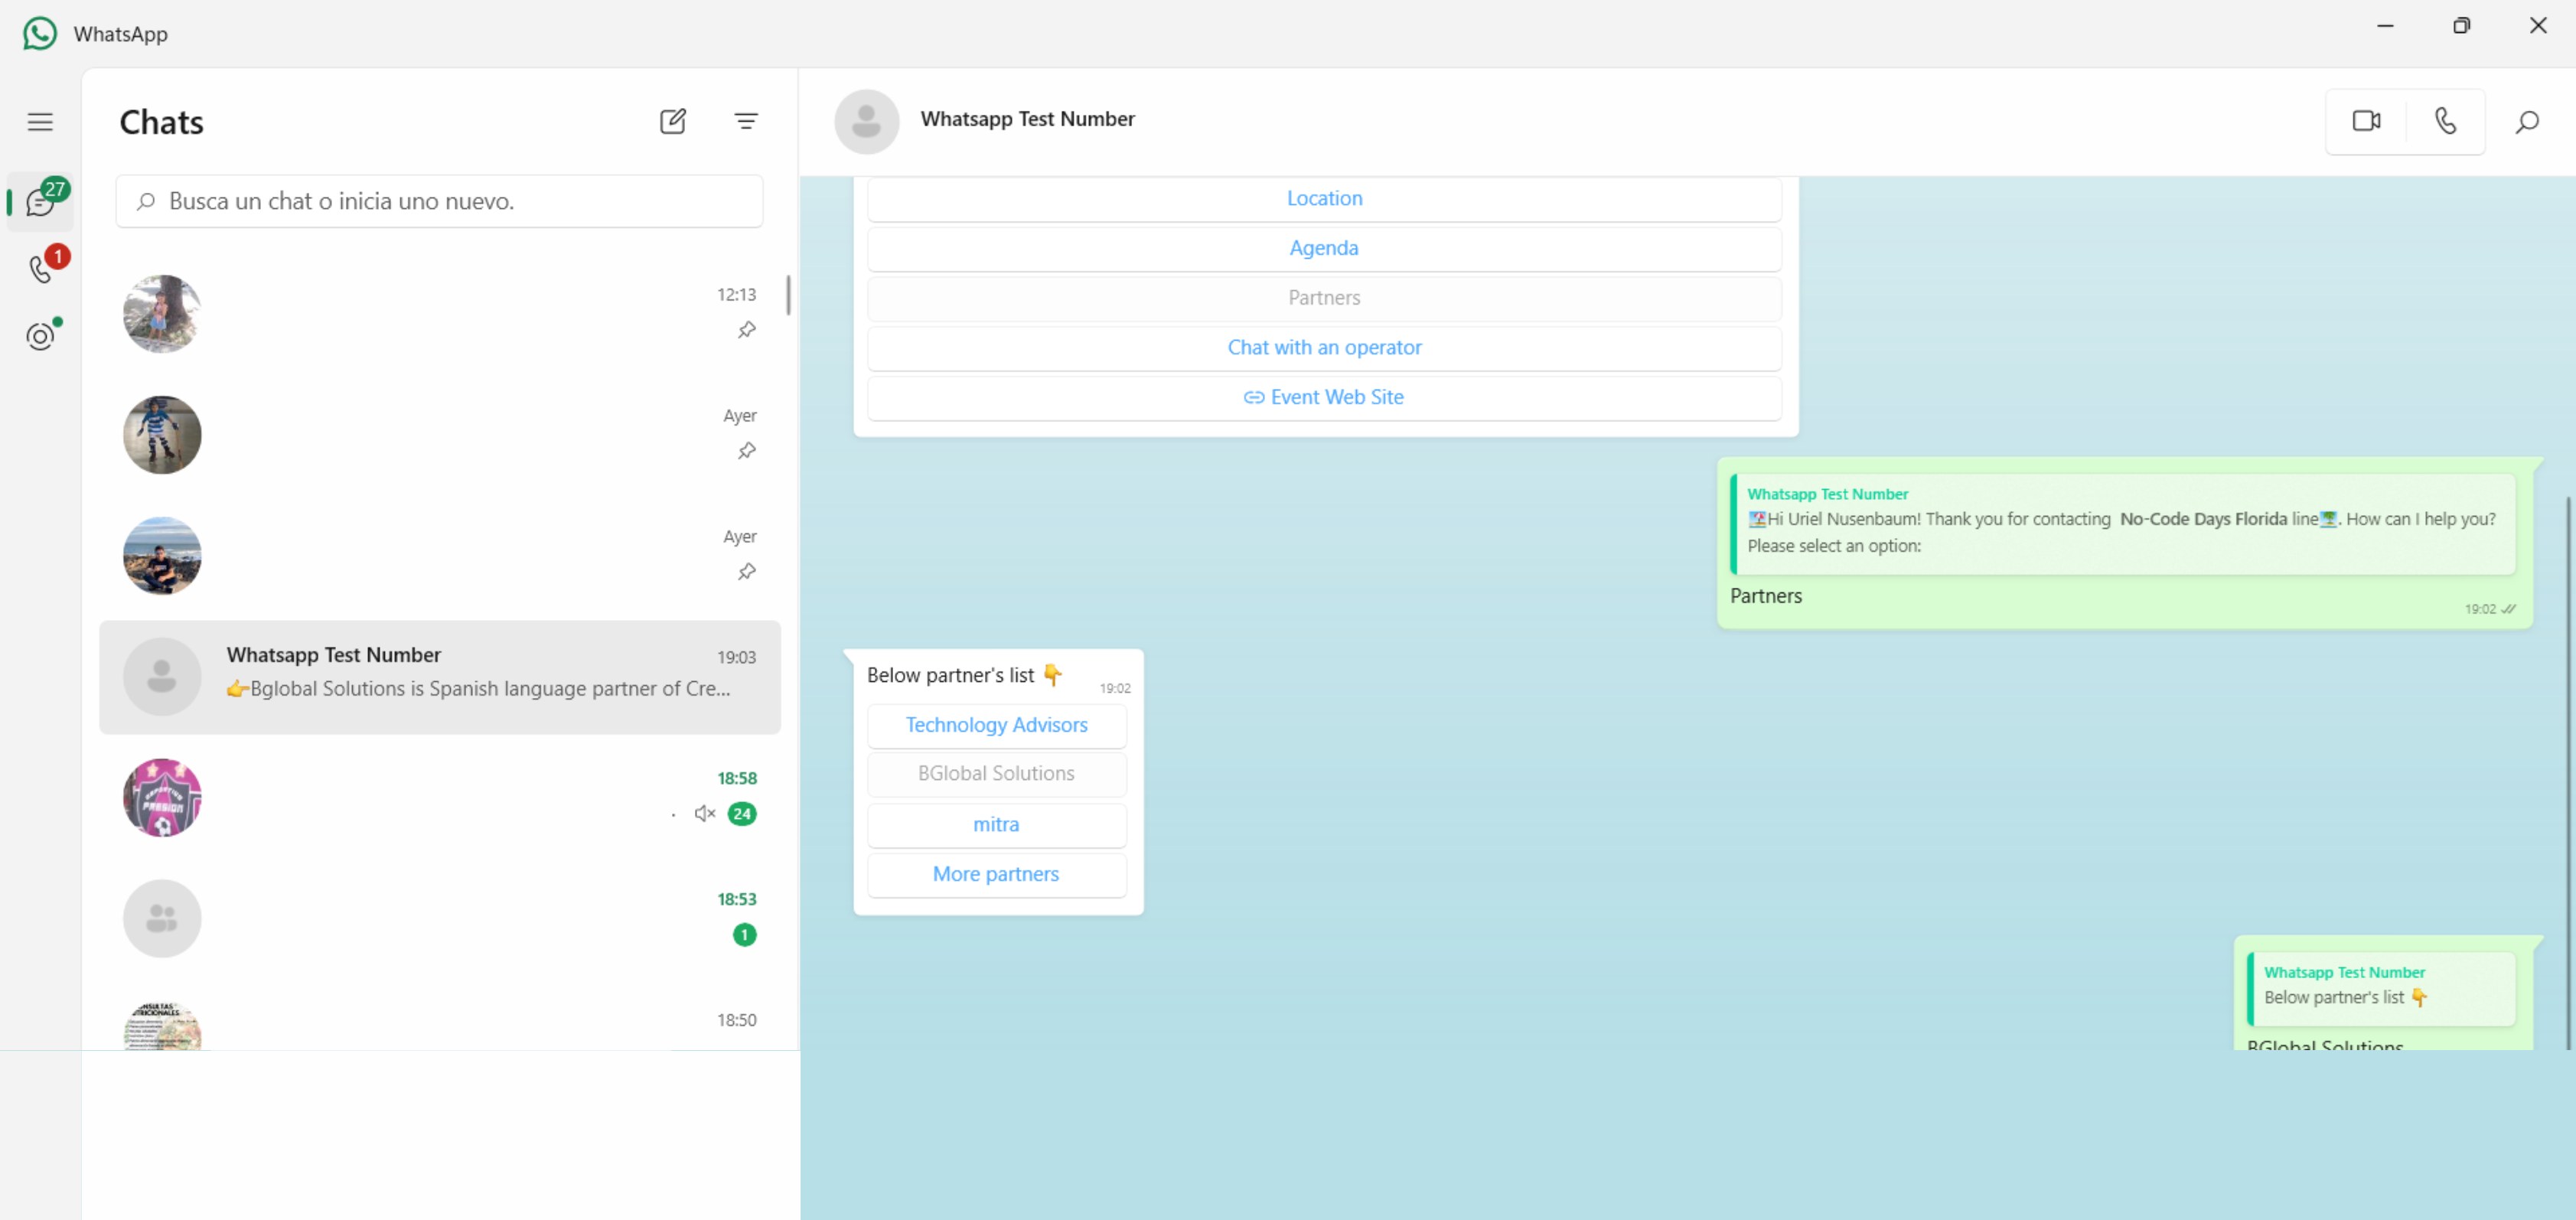Jump to quoted greeting in Partners reply
The image size is (2576, 1220).
click(2123, 524)
